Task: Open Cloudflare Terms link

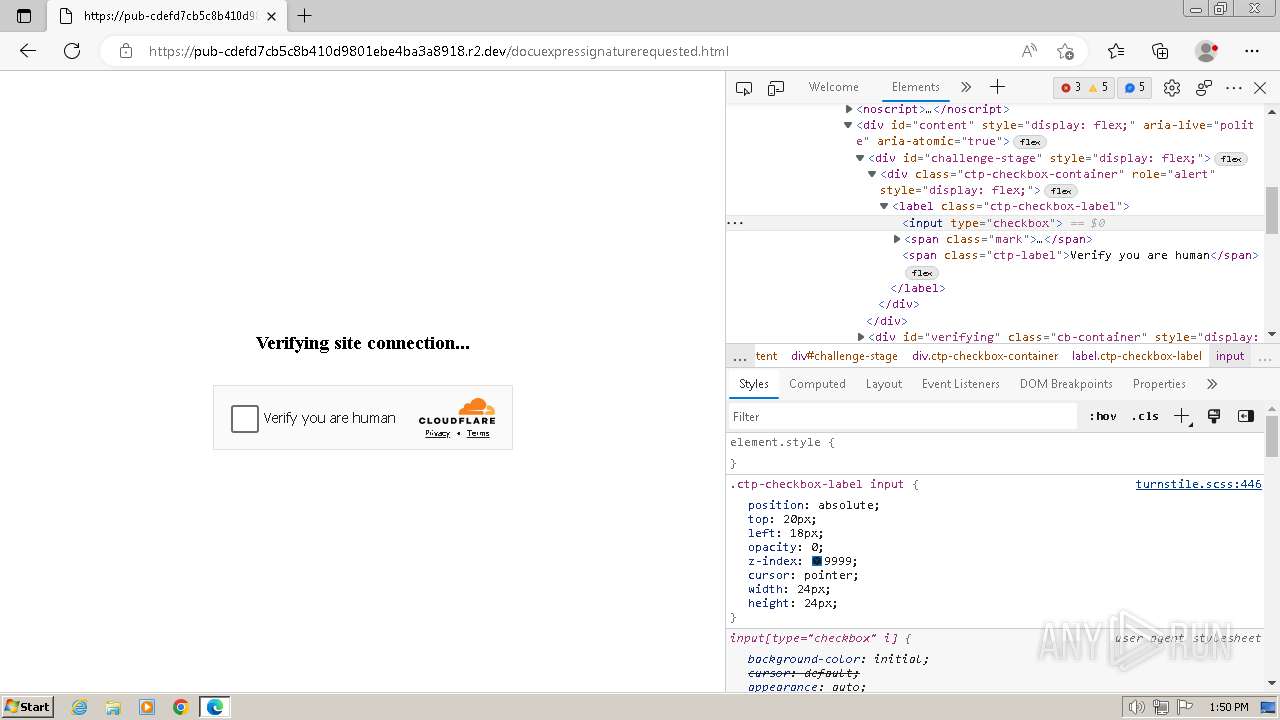Action: (478, 434)
